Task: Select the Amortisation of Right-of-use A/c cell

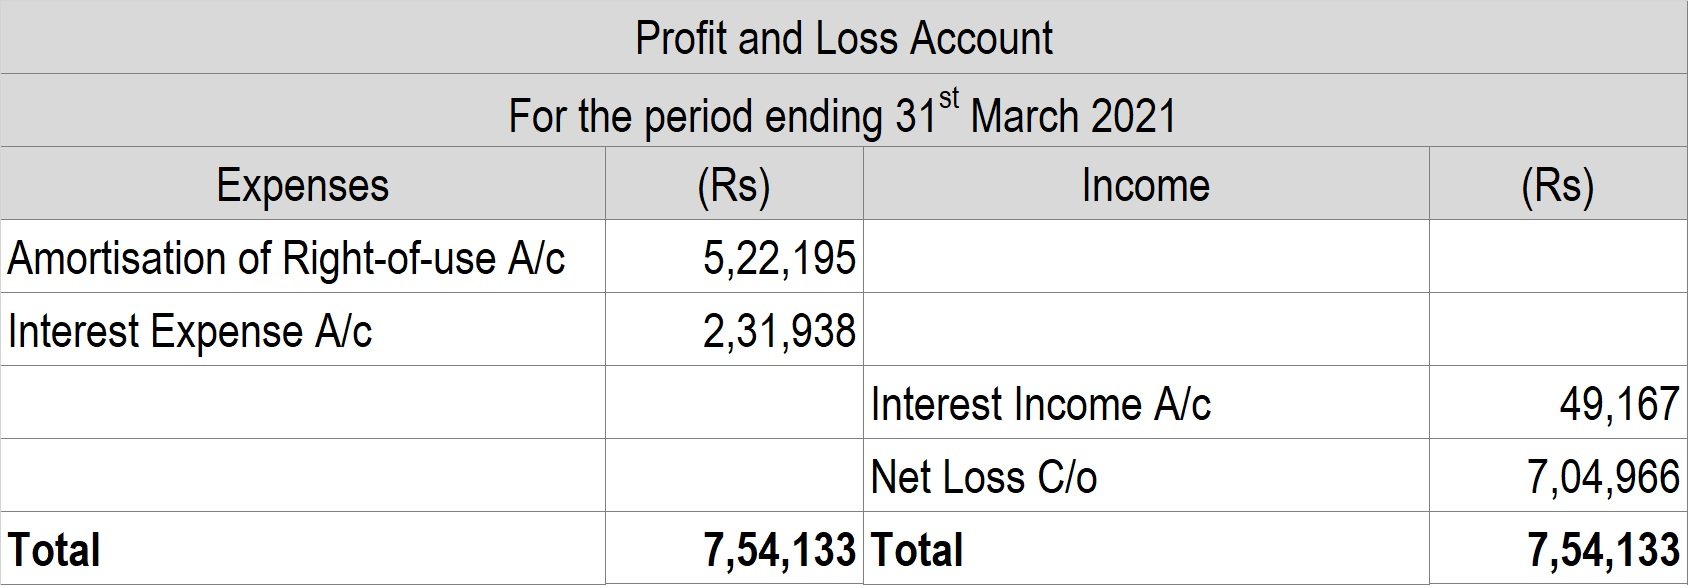Action: point(302,257)
